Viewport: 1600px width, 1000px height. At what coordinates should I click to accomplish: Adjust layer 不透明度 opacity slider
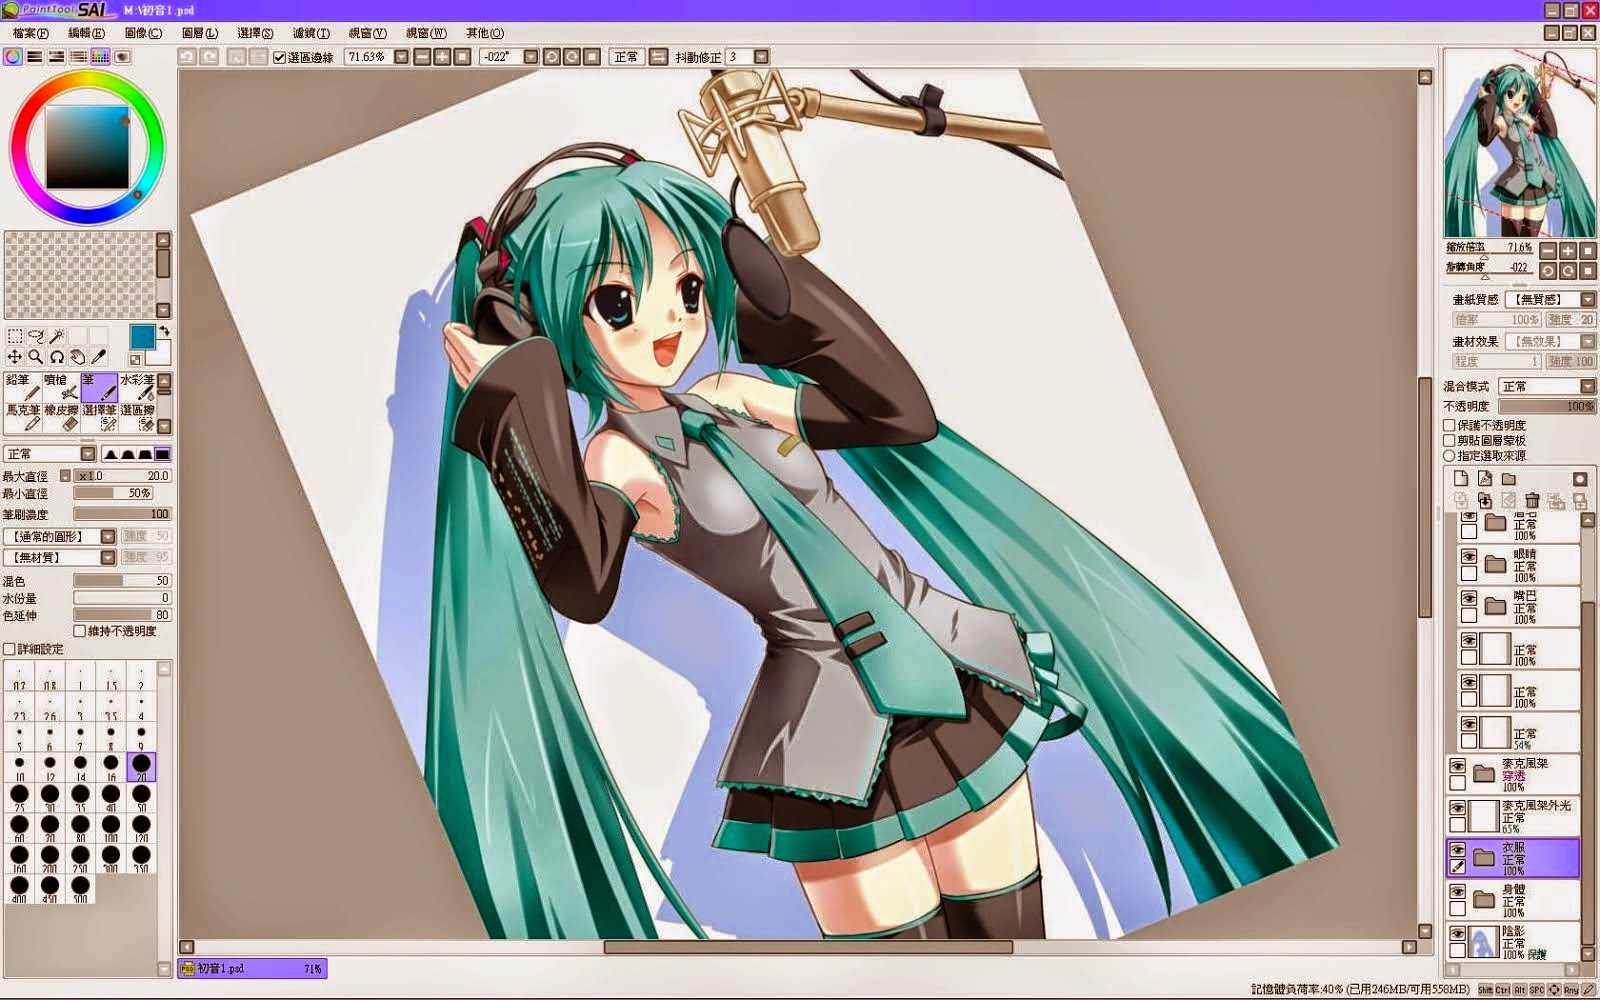coord(1546,406)
